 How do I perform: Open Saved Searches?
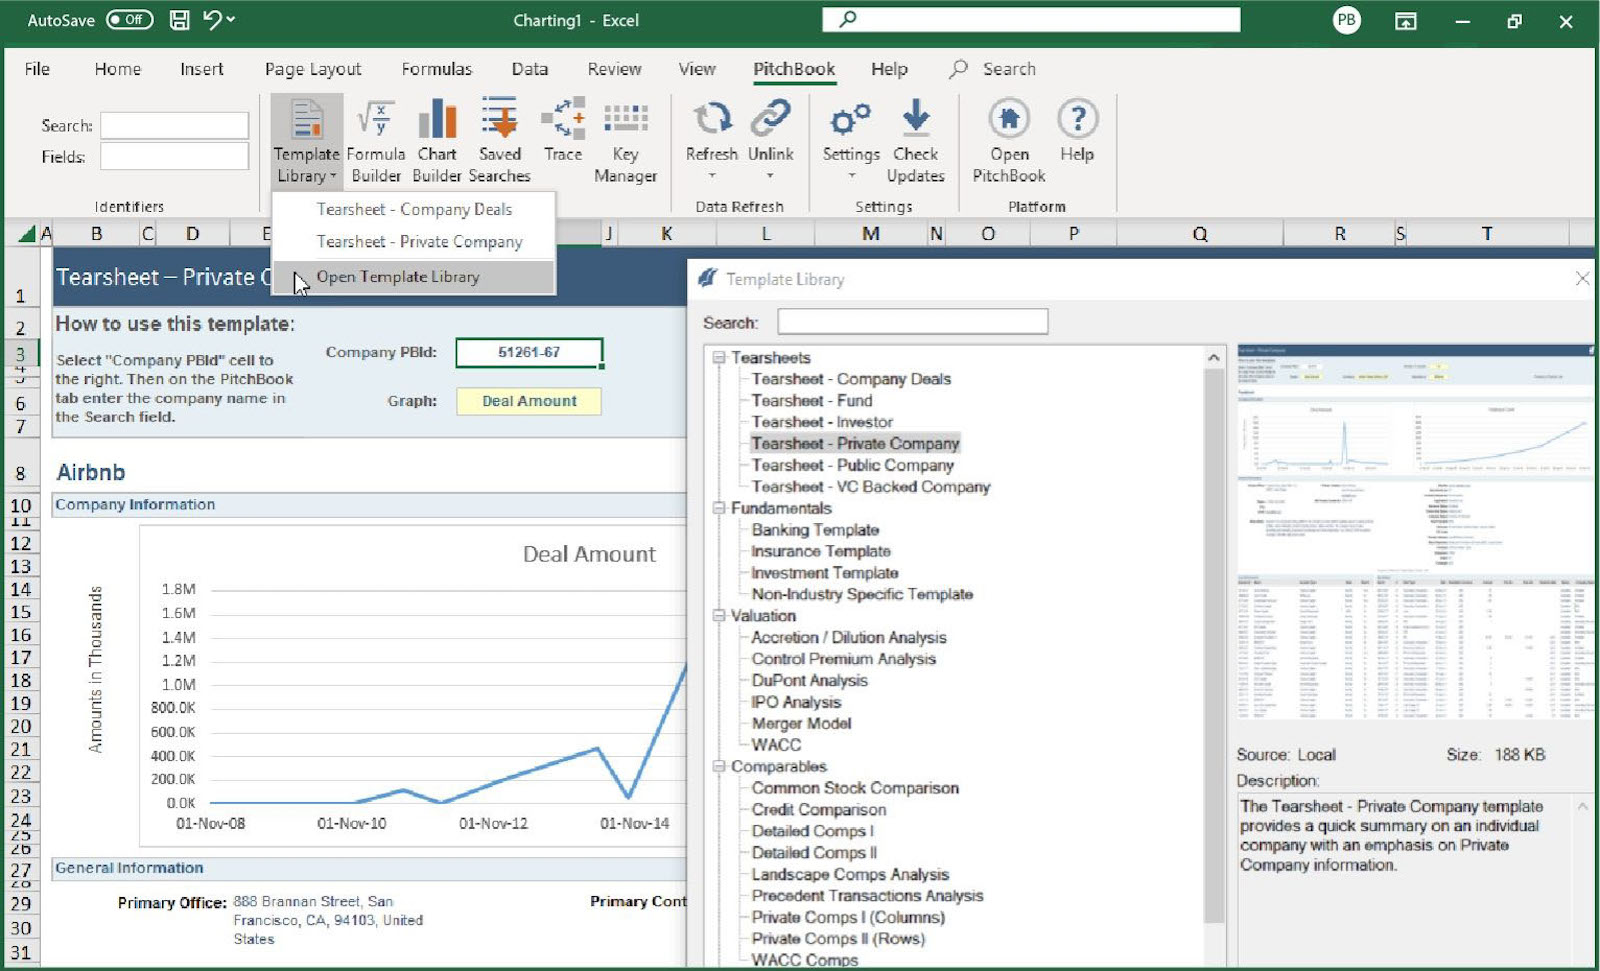[x=500, y=141]
